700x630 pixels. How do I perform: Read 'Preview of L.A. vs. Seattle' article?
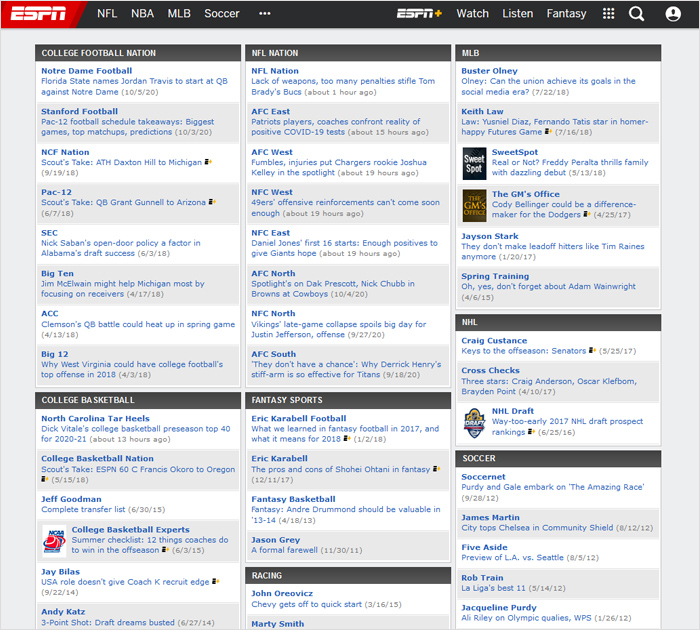tap(512, 557)
